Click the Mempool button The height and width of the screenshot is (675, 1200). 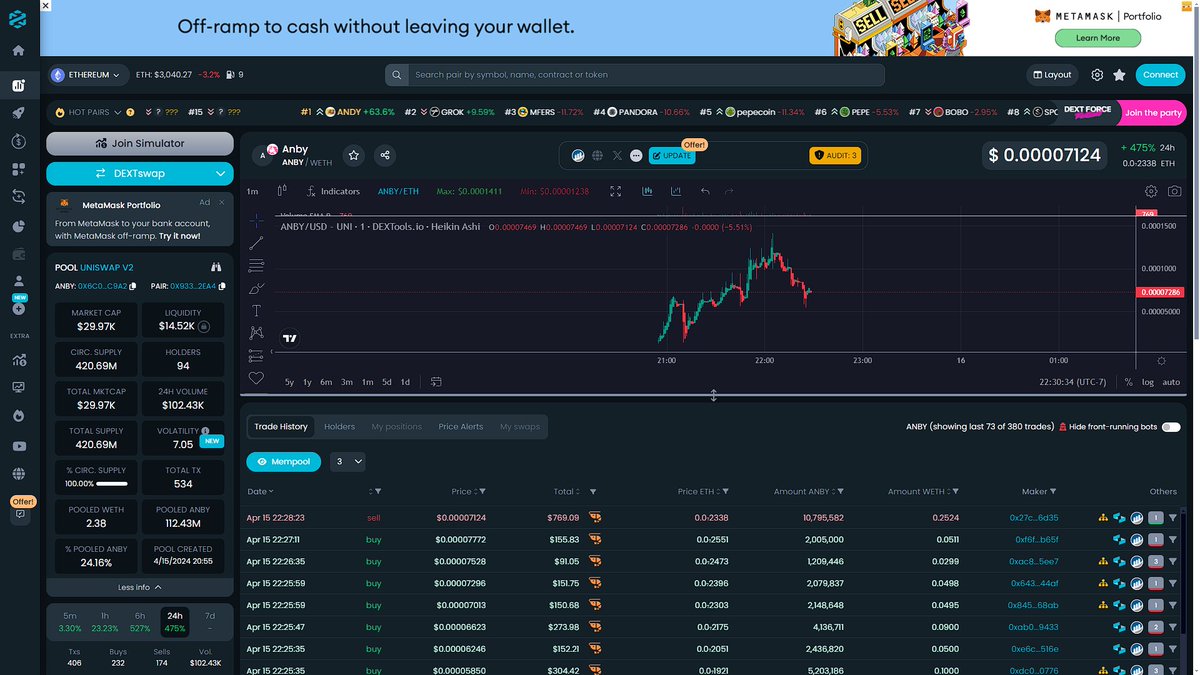(x=284, y=462)
